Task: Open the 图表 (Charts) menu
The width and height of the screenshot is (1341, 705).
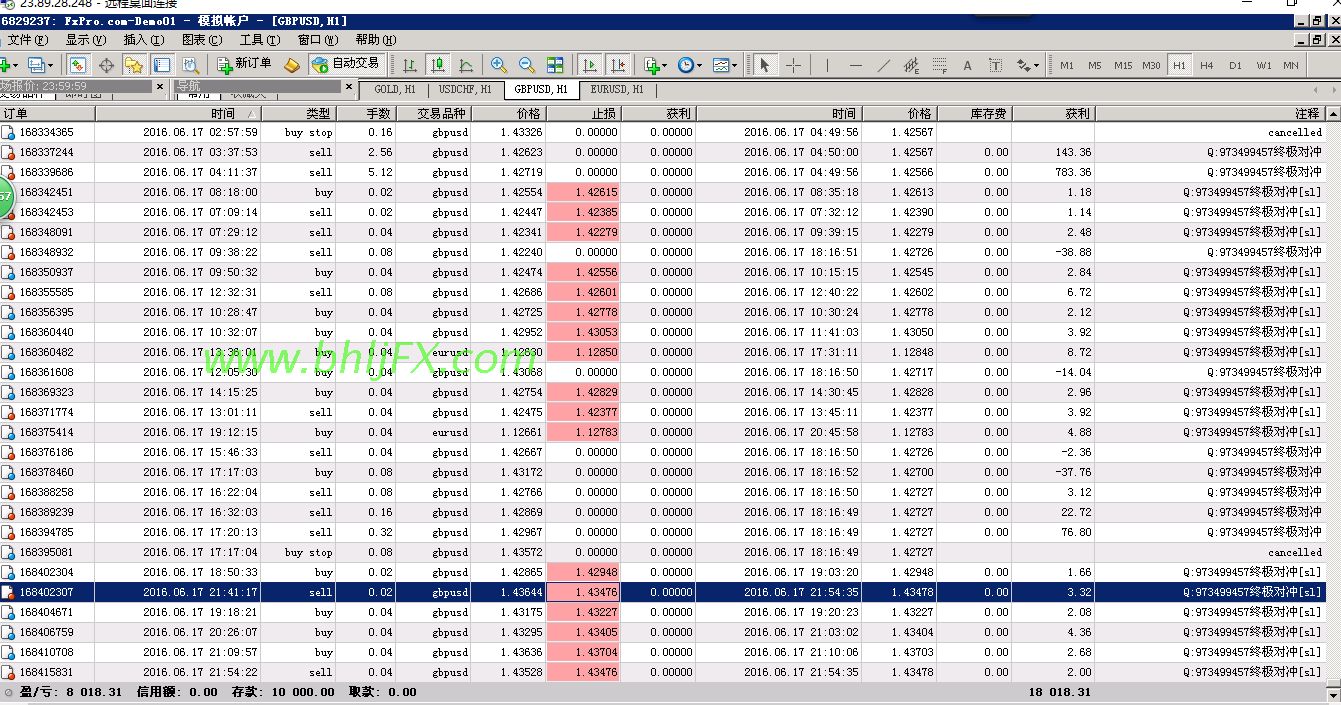Action: pos(201,40)
